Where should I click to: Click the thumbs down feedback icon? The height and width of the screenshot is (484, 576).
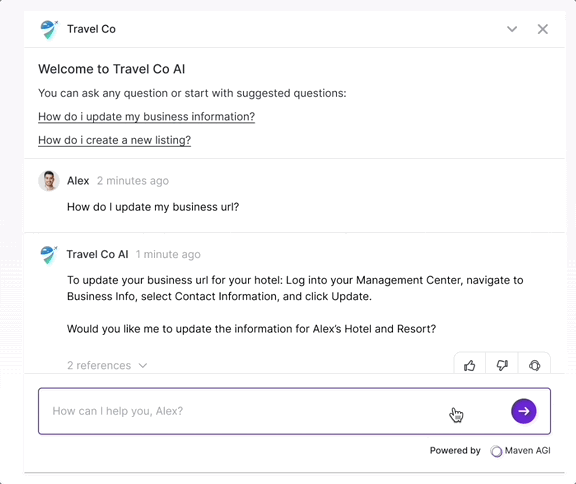pos(502,365)
